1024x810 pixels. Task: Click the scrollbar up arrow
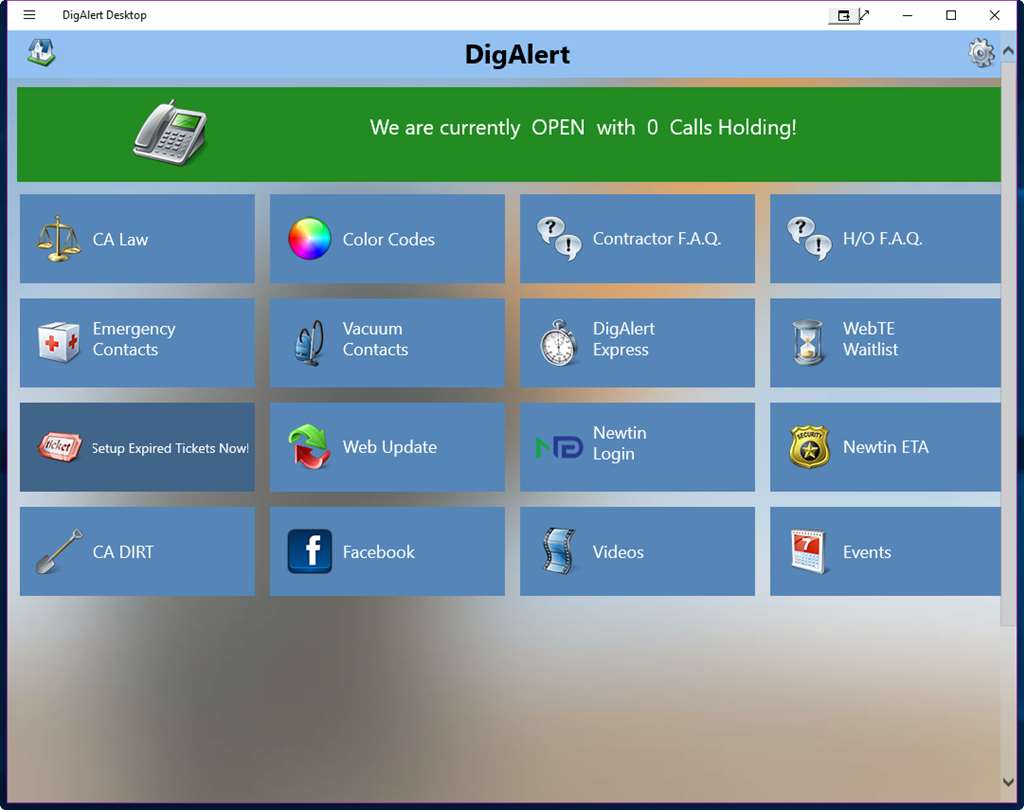pyautogui.click(x=1008, y=50)
